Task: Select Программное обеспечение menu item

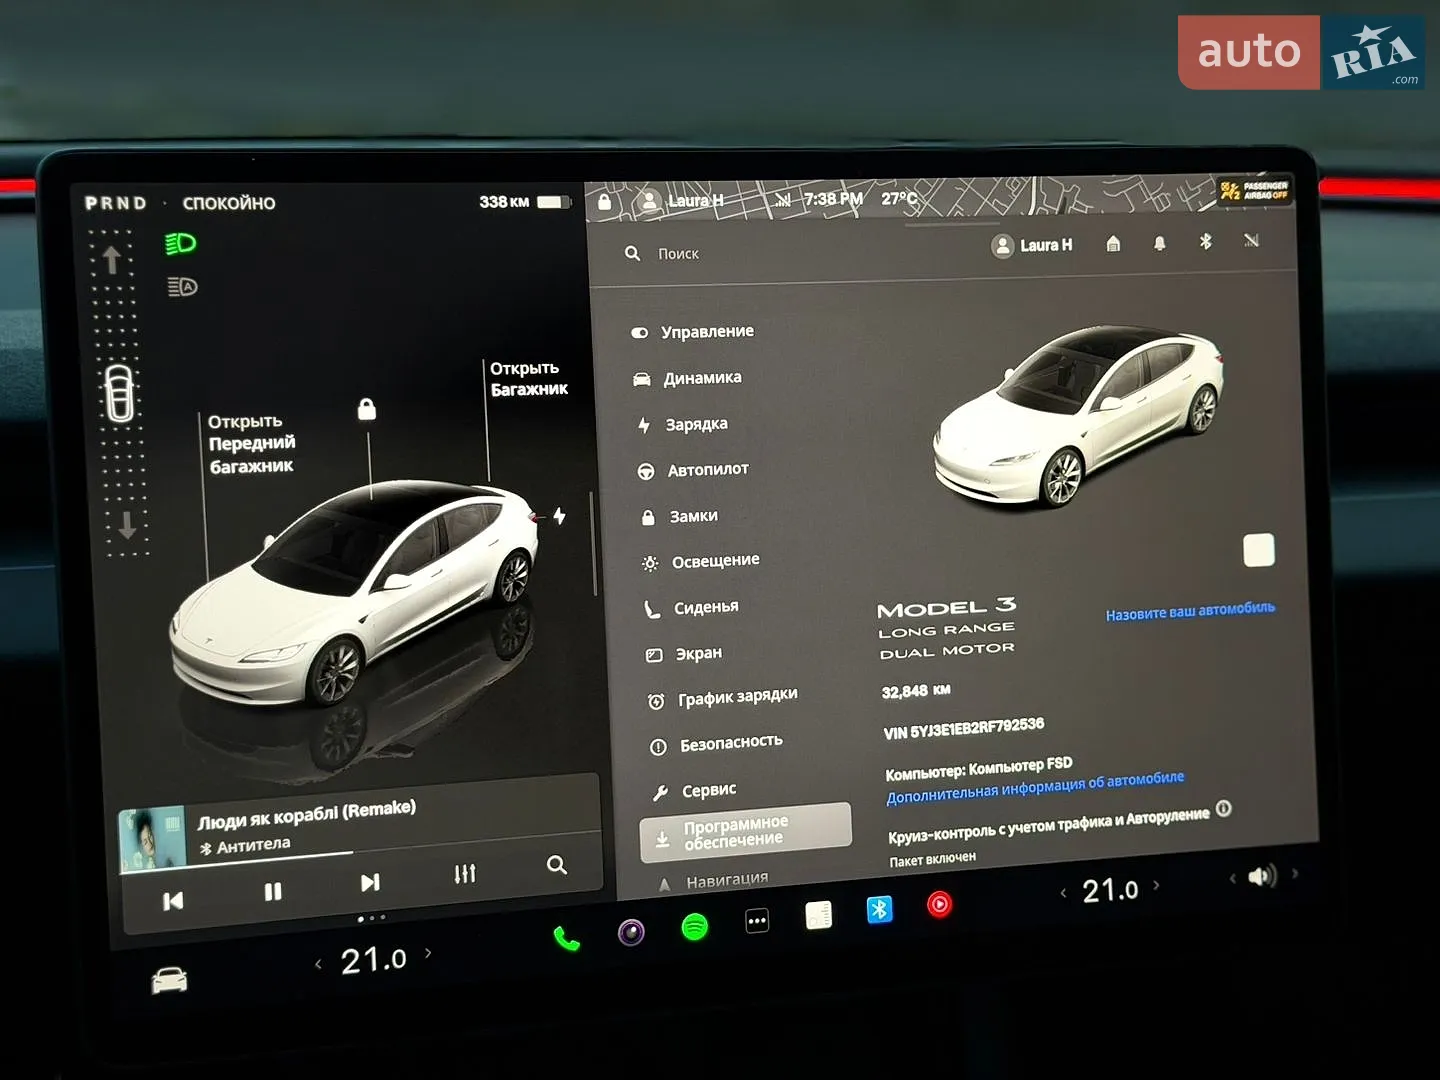Action: click(746, 832)
